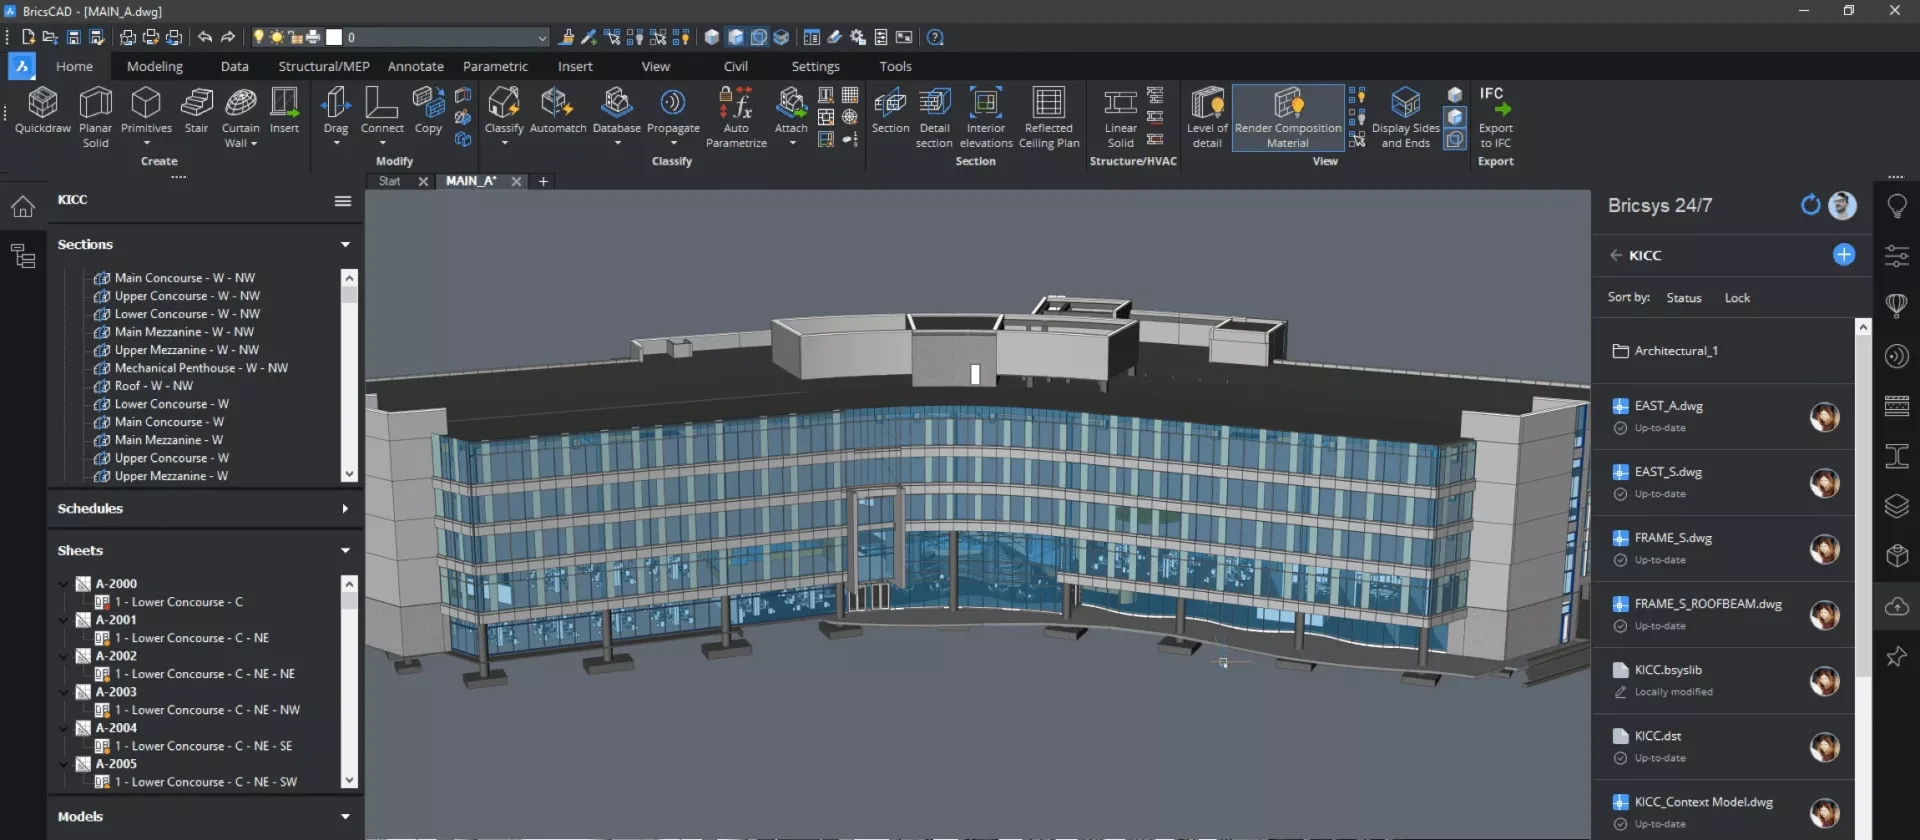This screenshot has height=840, width=1920.
Task: Toggle Display Sides and Ends
Action: coord(1405,115)
